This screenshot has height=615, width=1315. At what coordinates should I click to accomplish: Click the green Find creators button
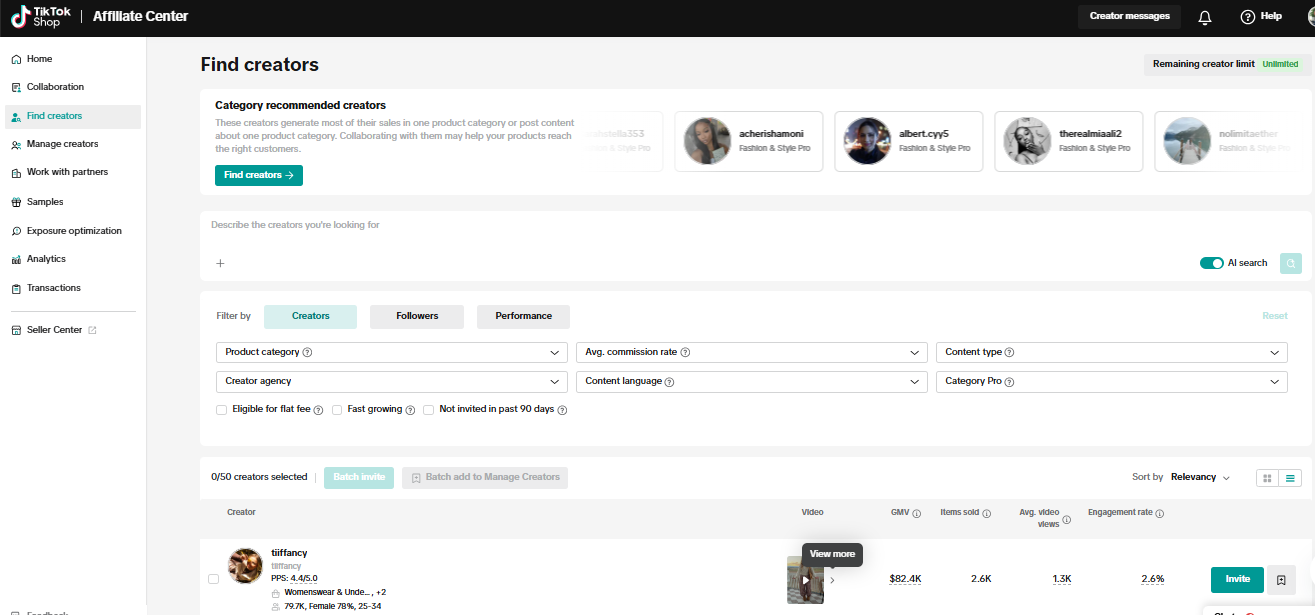[259, 176]
